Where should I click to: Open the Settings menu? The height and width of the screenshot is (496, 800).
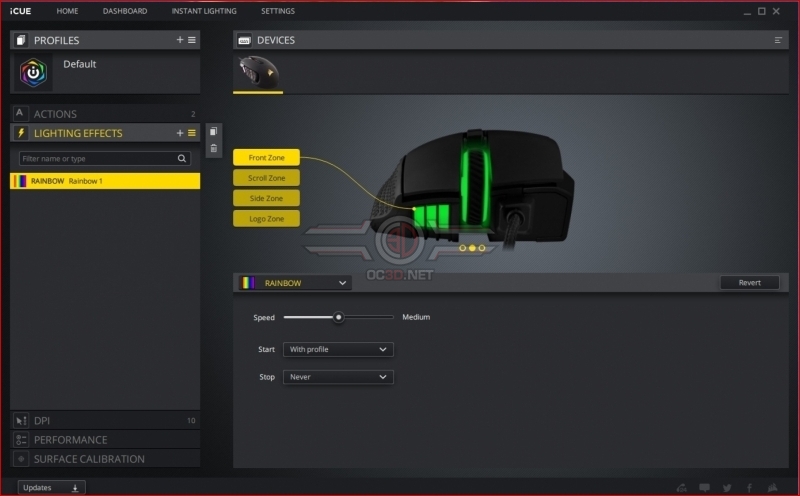(x=278, y=11)
